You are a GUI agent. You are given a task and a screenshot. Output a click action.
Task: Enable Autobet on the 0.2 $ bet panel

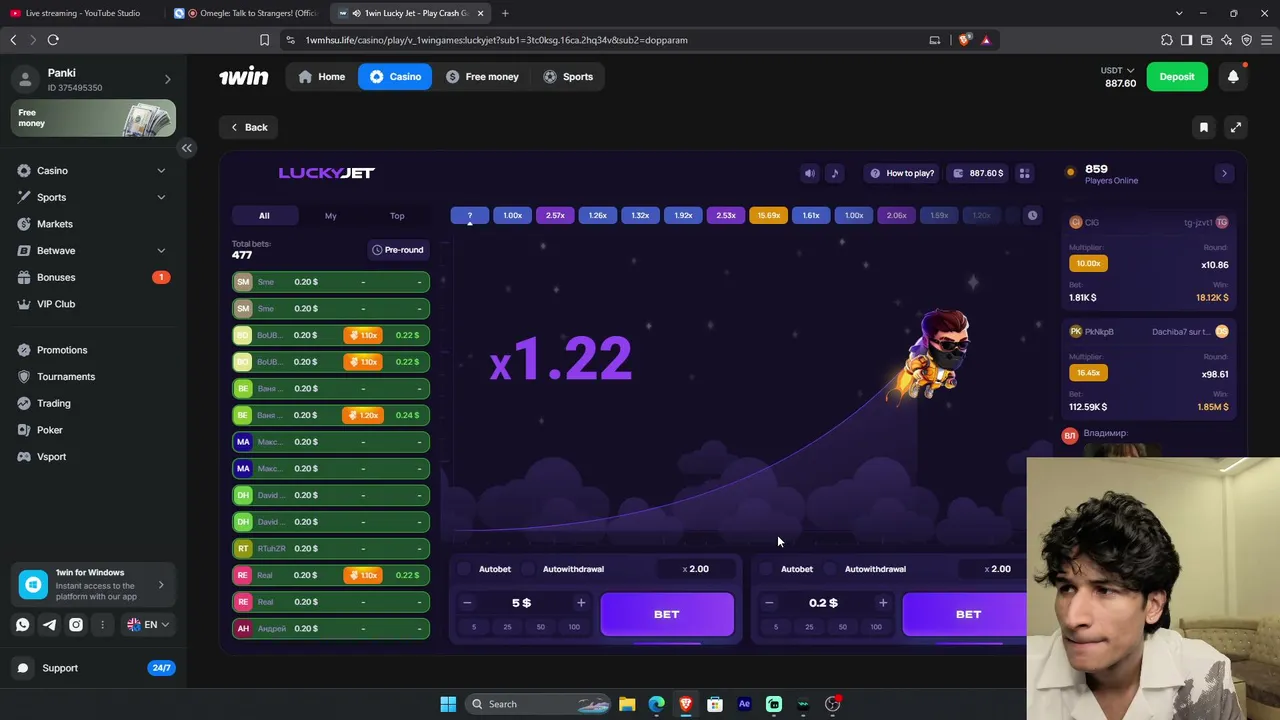click(x=766, y=569)
